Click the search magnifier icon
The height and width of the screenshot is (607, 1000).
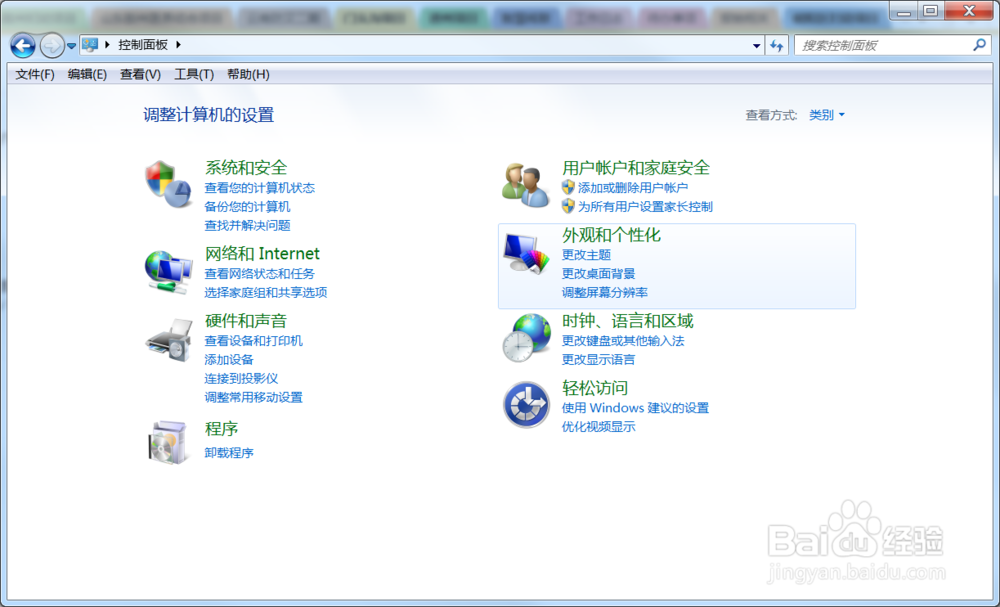(979, 45)
